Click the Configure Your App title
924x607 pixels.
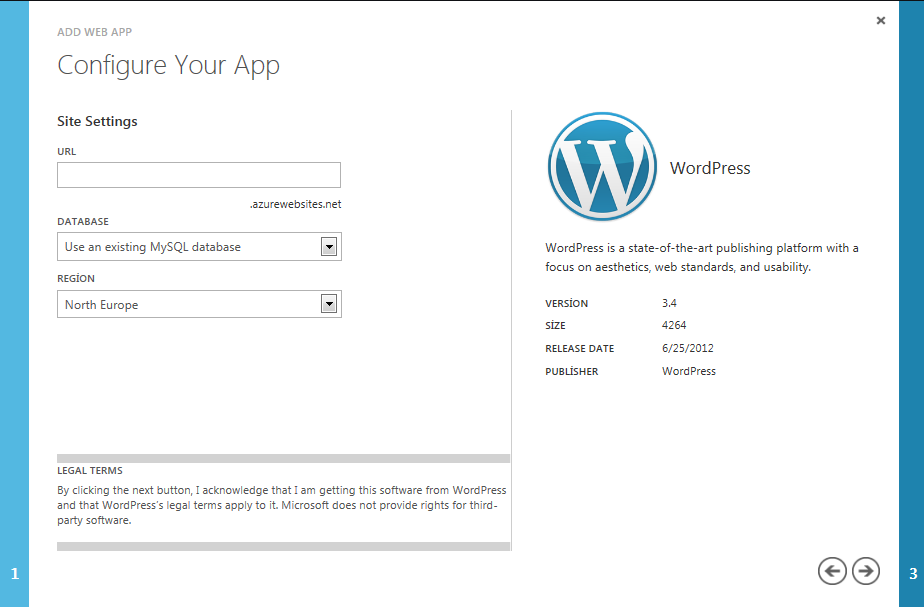(169, 65)
